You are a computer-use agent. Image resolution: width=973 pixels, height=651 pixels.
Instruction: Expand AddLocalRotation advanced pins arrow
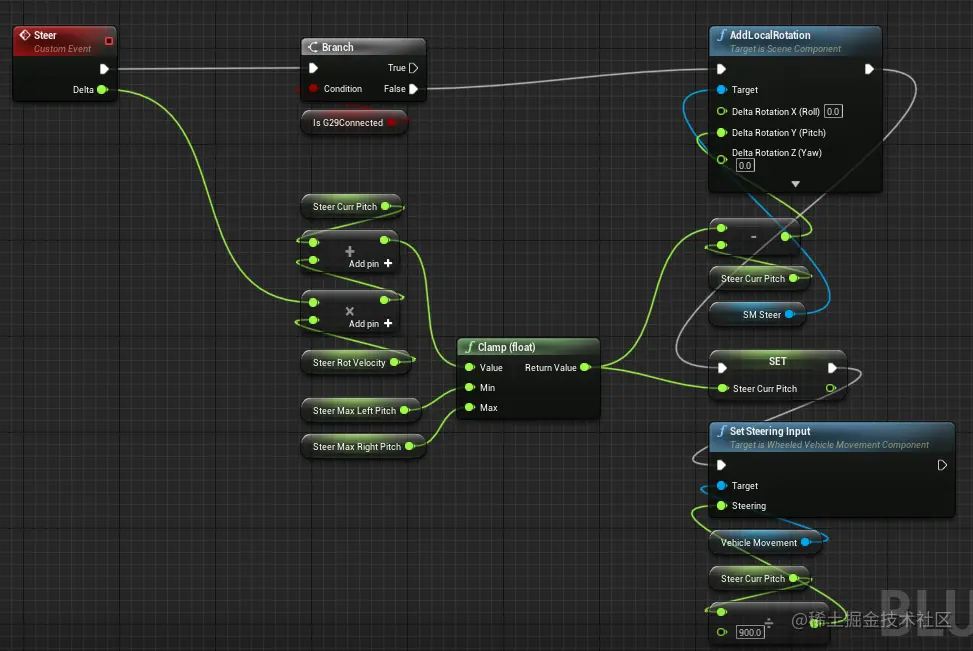click(796, 184)
